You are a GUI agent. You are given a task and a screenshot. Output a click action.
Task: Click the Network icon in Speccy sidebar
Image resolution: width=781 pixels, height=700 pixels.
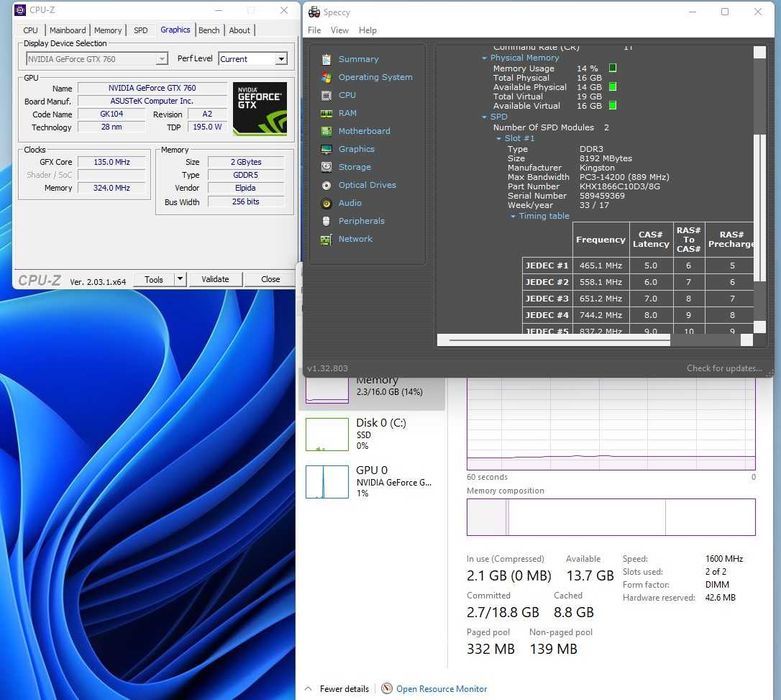coord(326,240)
